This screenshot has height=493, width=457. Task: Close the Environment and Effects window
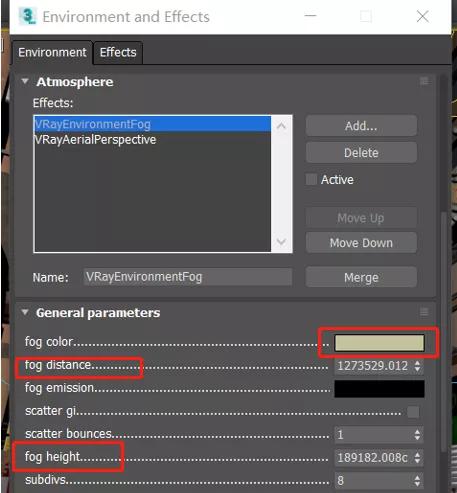423,16
